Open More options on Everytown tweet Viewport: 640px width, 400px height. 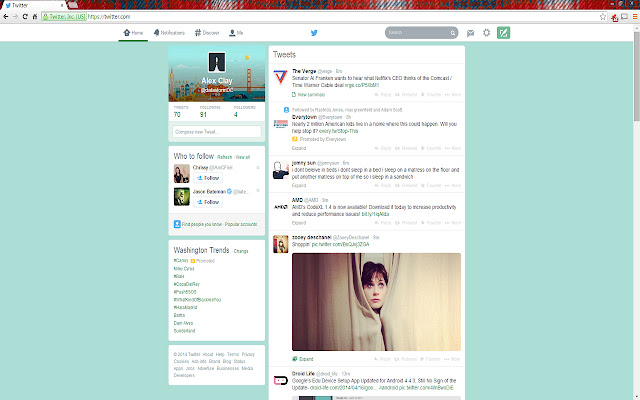click(x=453, y=148)
